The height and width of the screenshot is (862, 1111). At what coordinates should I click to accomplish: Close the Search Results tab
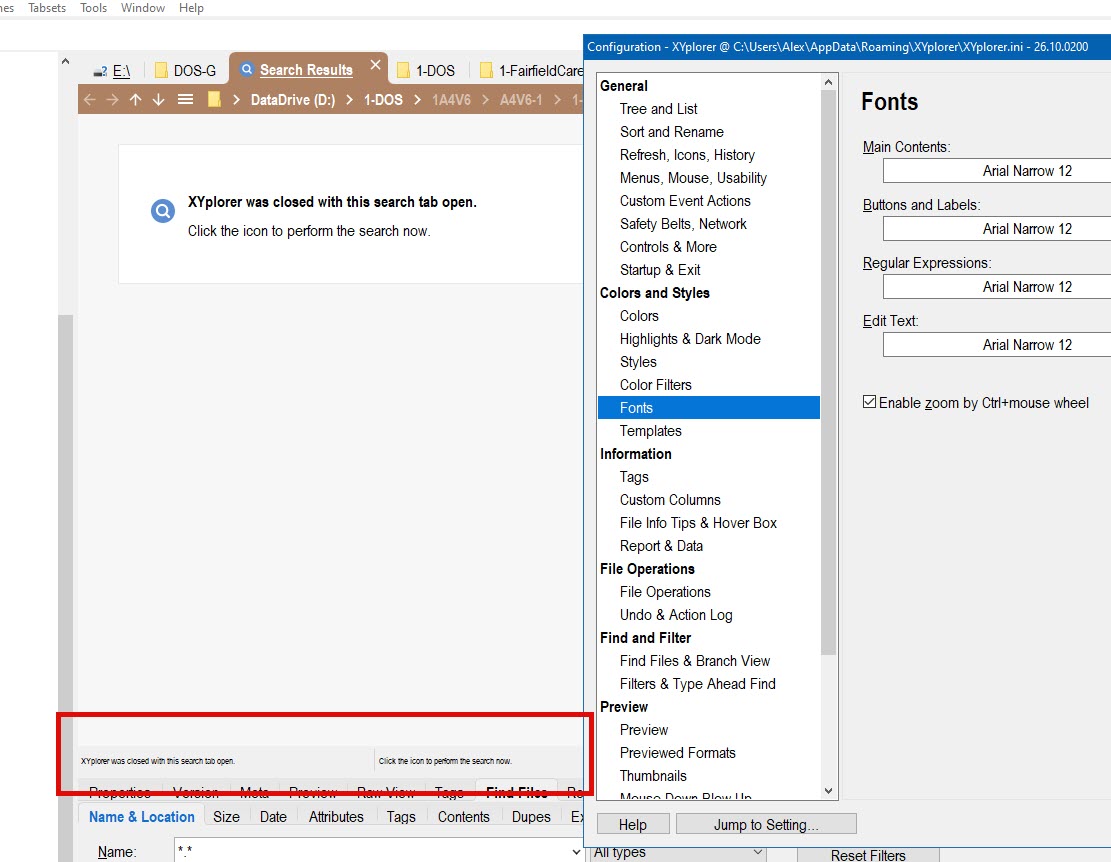click(x=376, y=66)
